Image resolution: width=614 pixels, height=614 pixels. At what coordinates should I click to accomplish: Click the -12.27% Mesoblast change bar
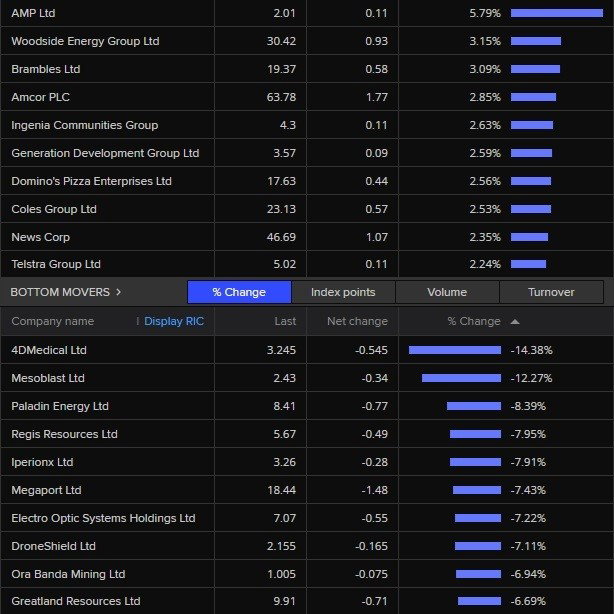coord(461,378)
